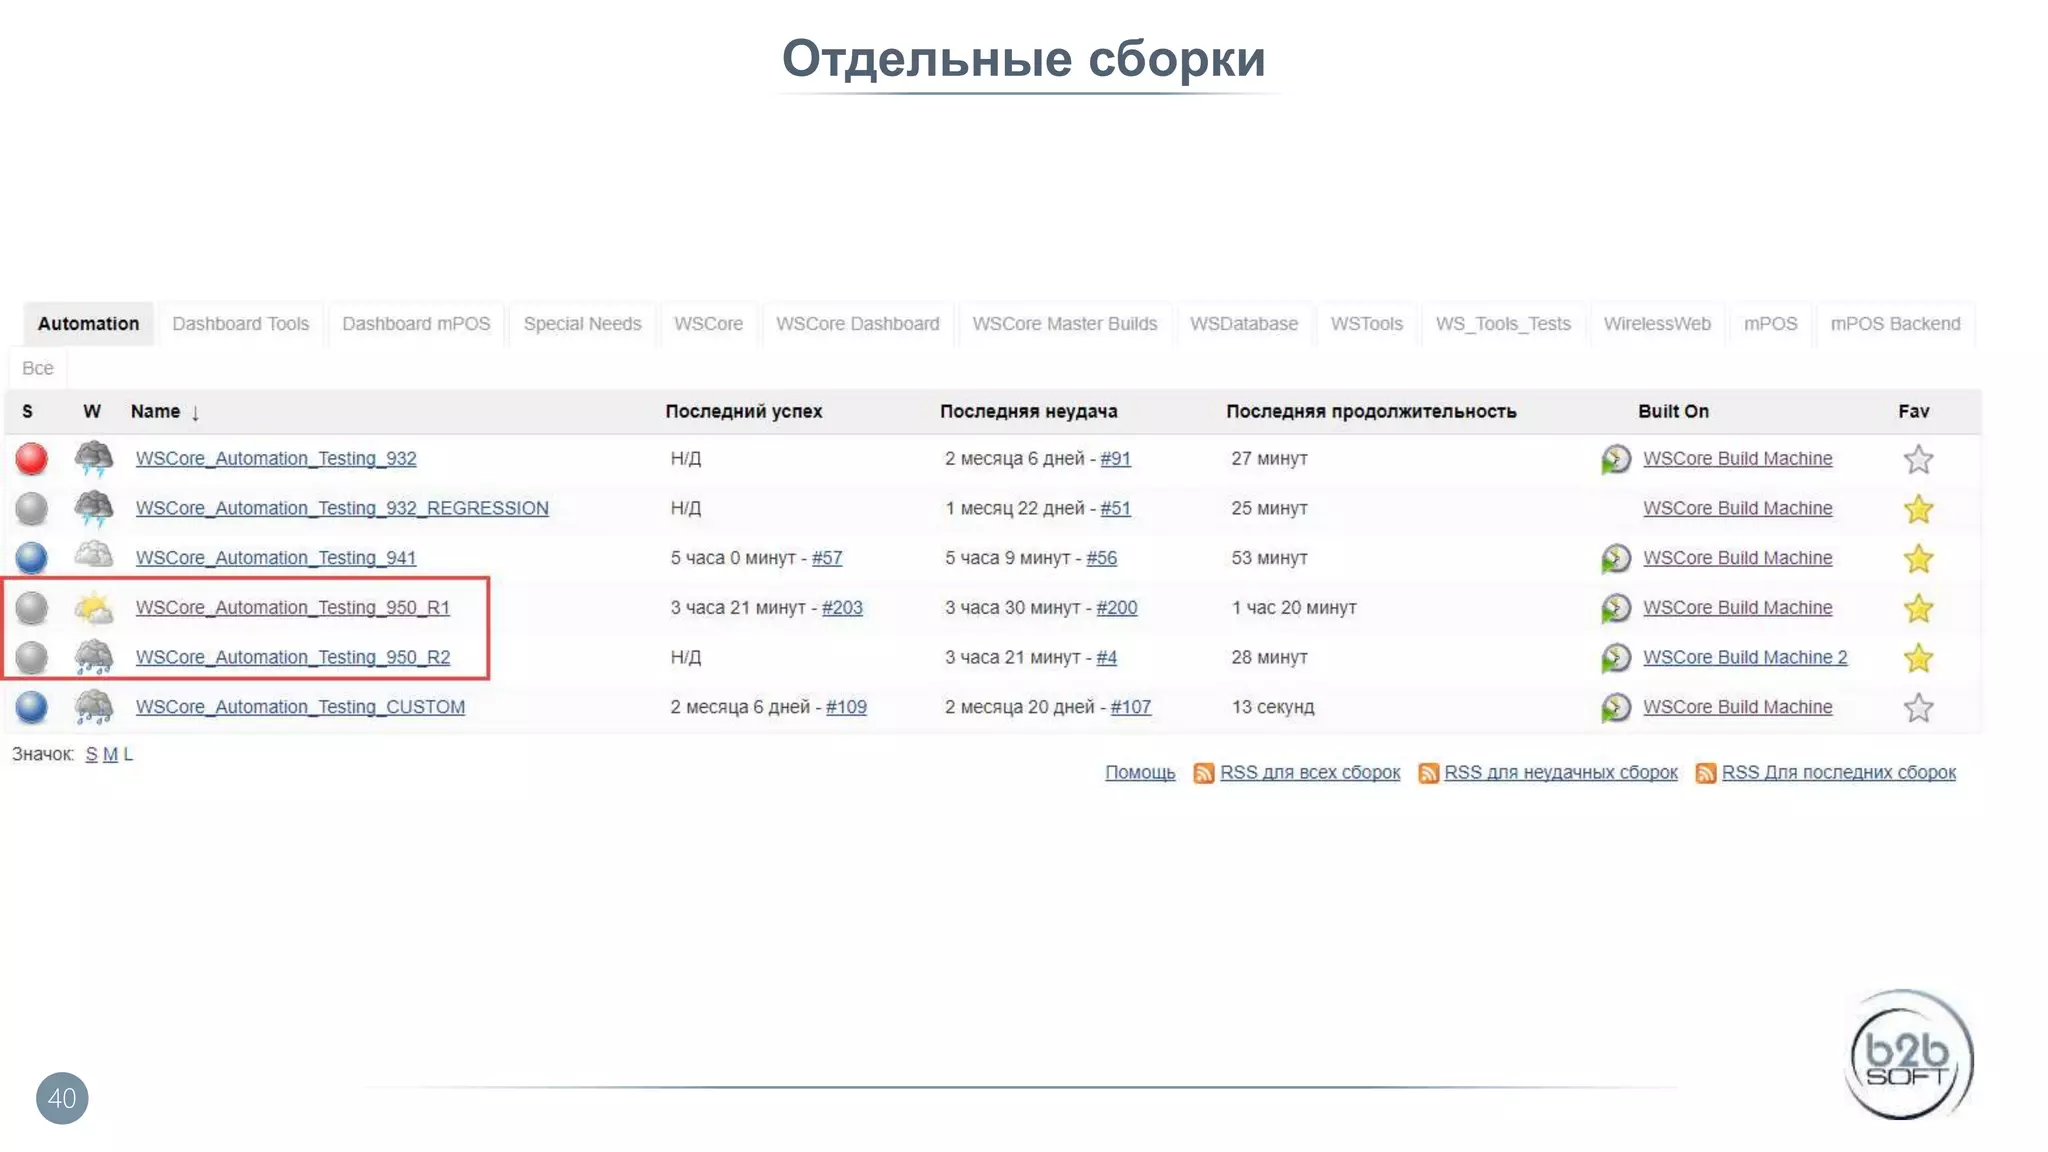Switch to WSCore Dashboard tab
Viewport: 2048px width, 1152px height.
[x=857, y=324]
